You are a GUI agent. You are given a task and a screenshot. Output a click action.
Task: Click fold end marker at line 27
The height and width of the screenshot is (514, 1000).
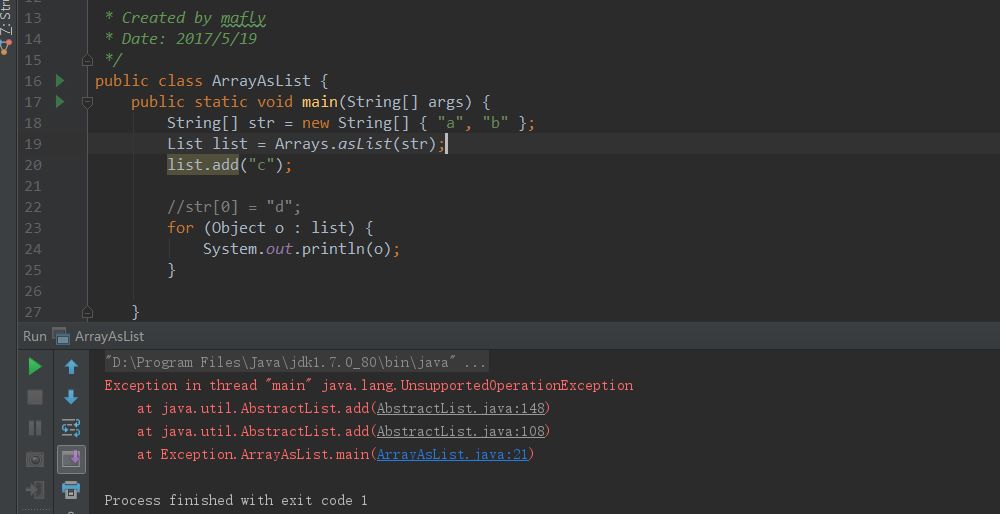point(87,313)
